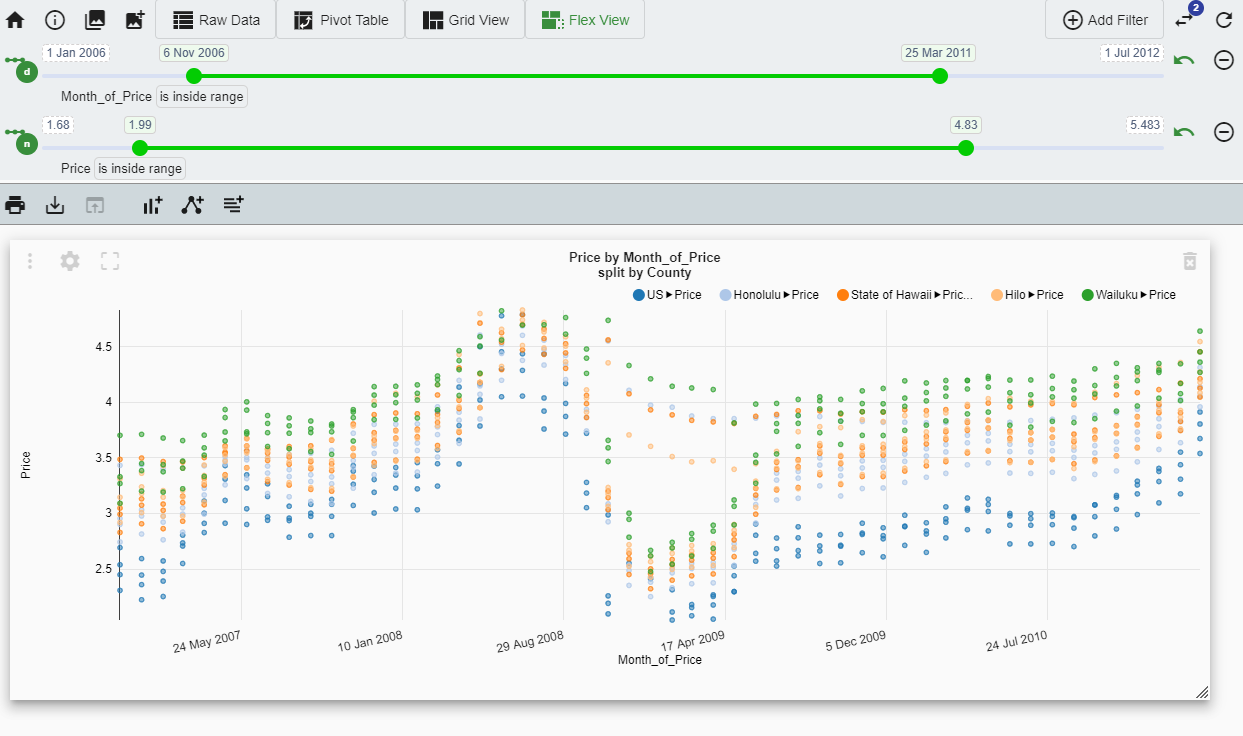Delete the chart with trash icon
This screenshot has width=1243, height=736.
click(1190, 261)
